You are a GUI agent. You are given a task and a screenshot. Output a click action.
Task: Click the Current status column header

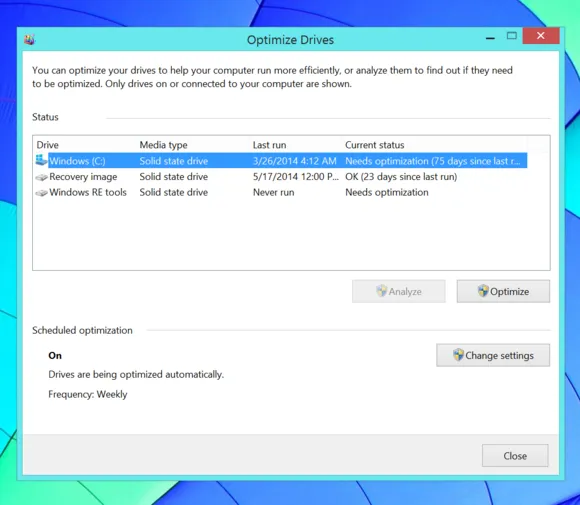(x=374, y=145)
